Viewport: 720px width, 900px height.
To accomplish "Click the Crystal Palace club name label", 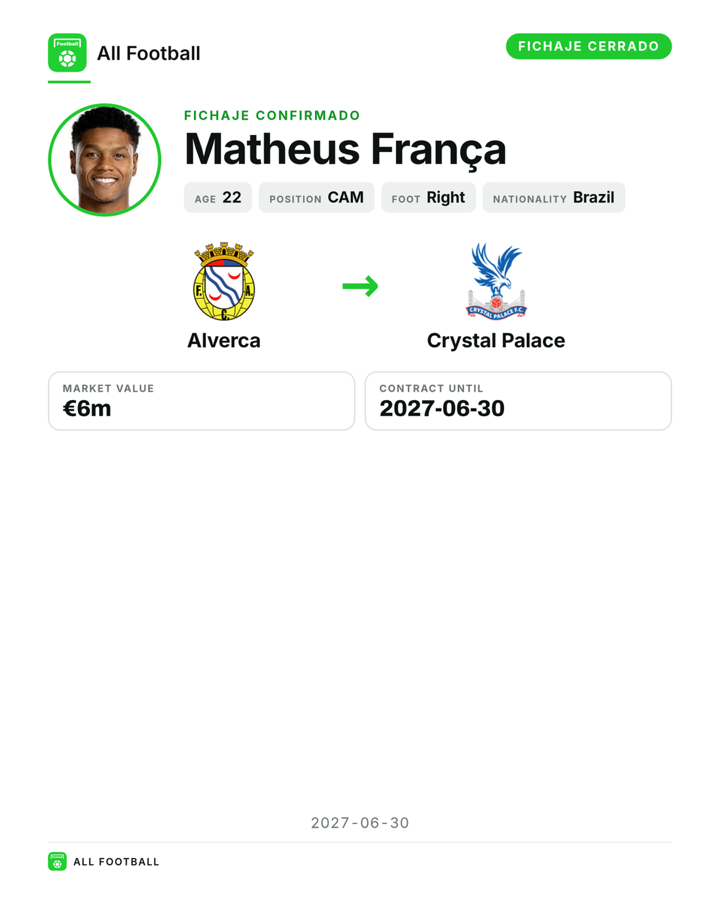I will [x=496, y=340].
